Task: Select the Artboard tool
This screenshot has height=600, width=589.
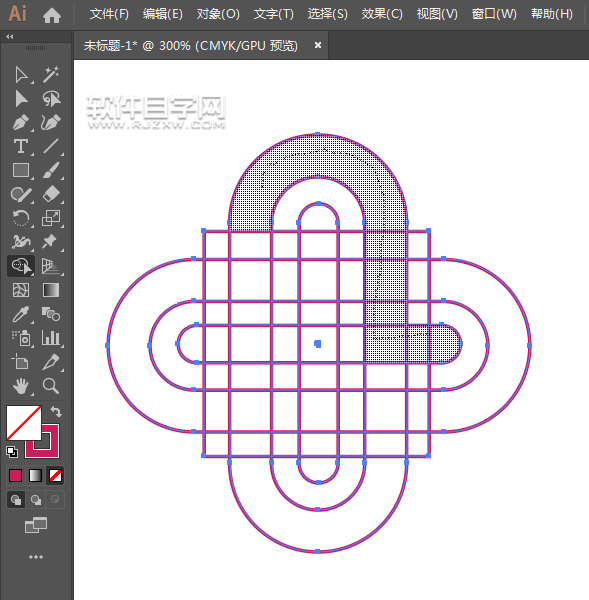Action: 21,362
